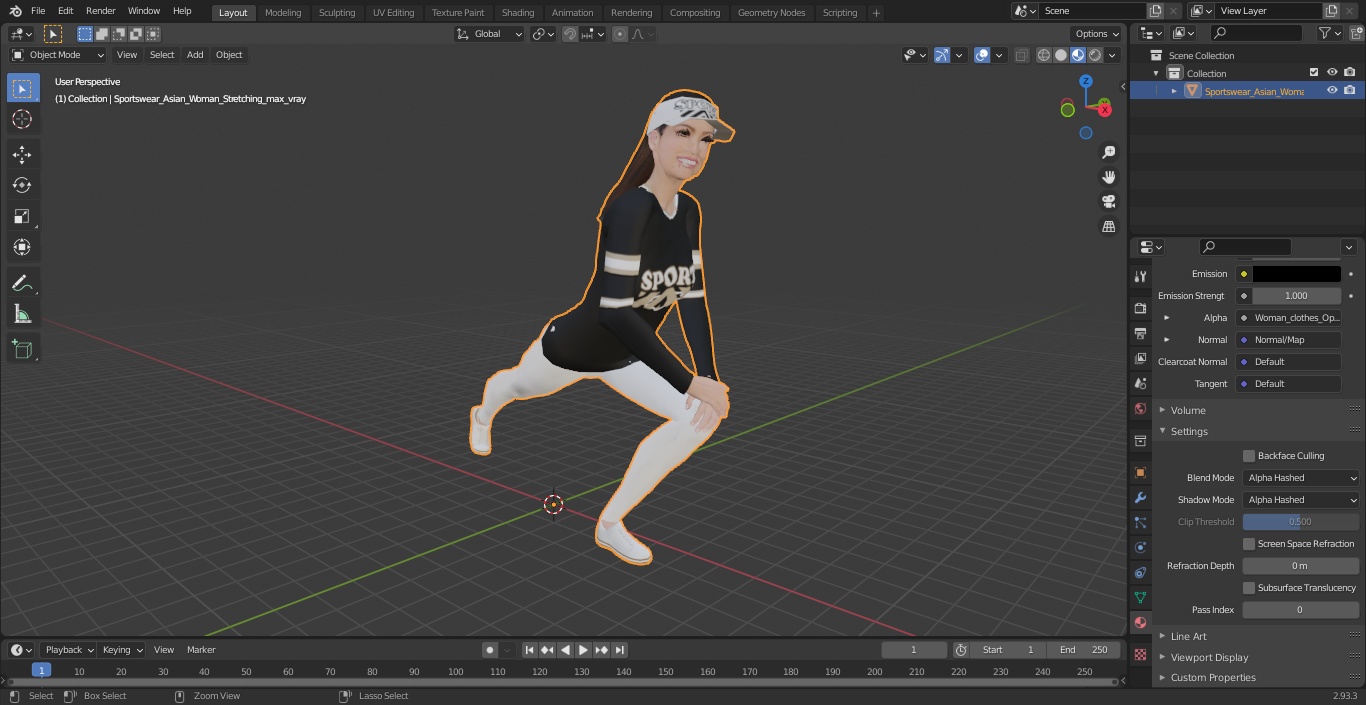
Task: Disable Sportswear_Asian_Woman object in renders
Action: 1350,91
